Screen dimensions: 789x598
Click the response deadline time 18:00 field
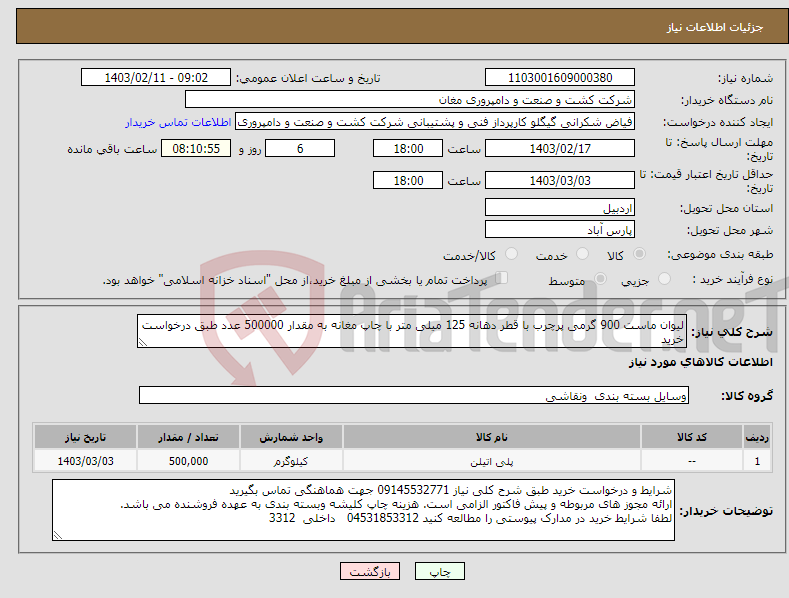(408, 148)
